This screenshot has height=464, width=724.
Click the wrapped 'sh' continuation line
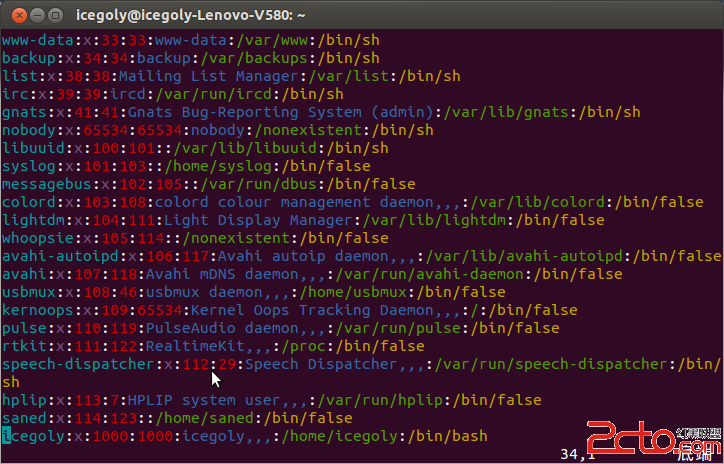[11, 382]
